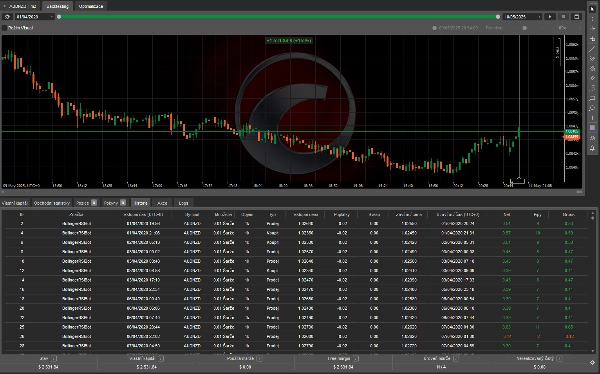Open the Pozice tab
Viewport: 600px width, 374px height.
tap(86, 203)
